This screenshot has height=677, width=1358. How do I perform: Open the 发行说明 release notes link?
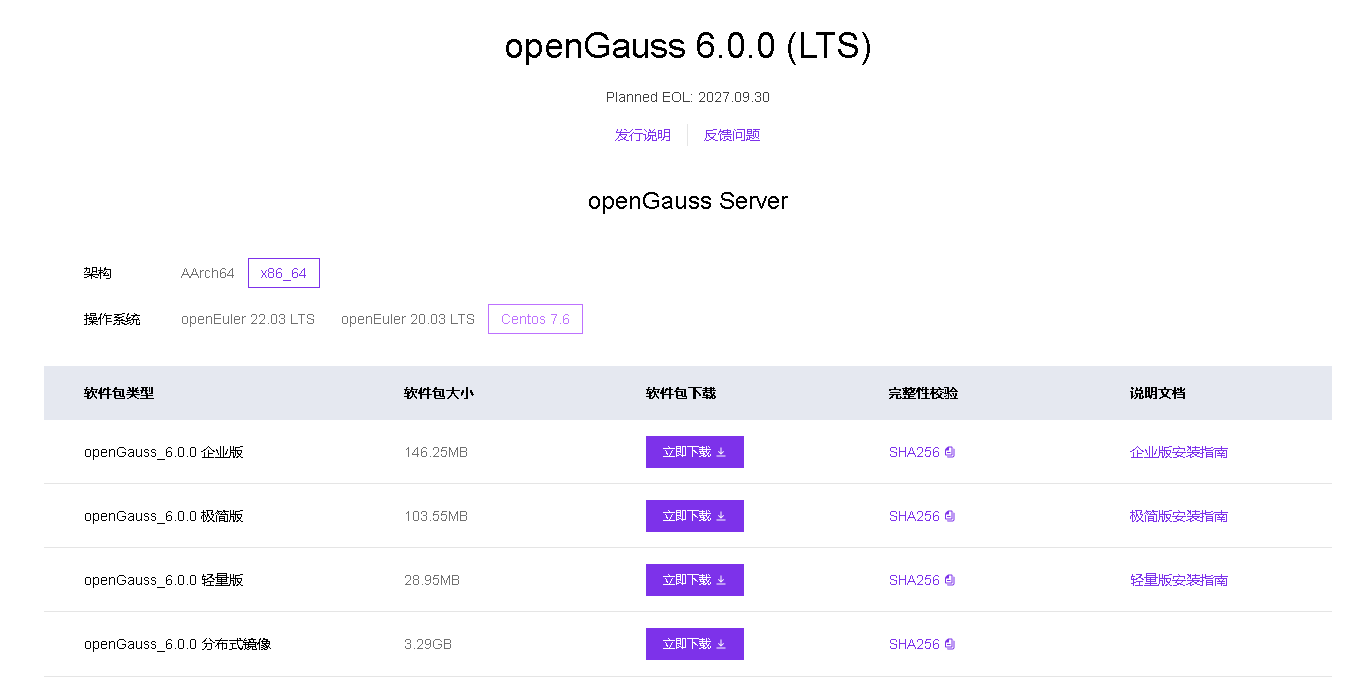tap(643, 135)
